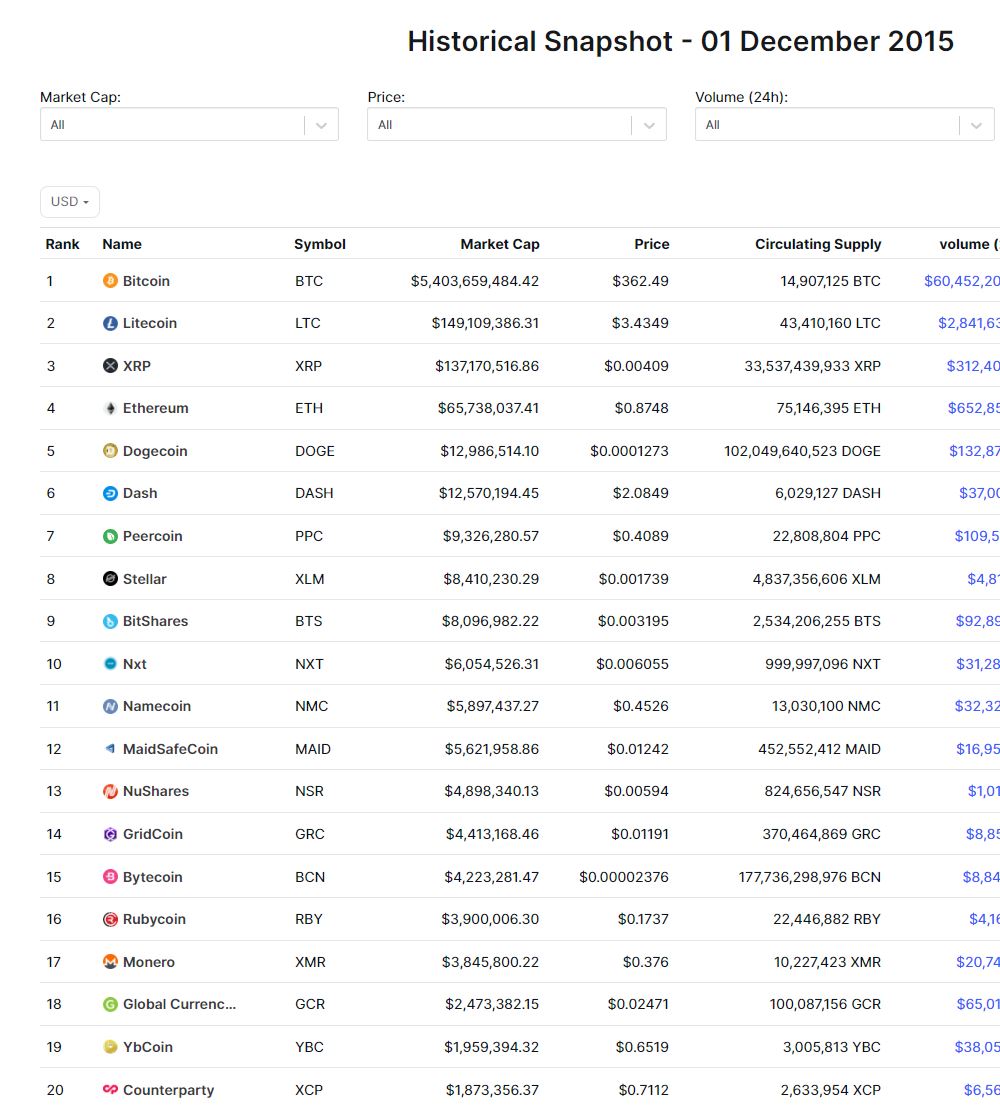Click the Peercoin coin logo icon
This screenshot has height=1108, width=1000.
[x=110, y=536]
